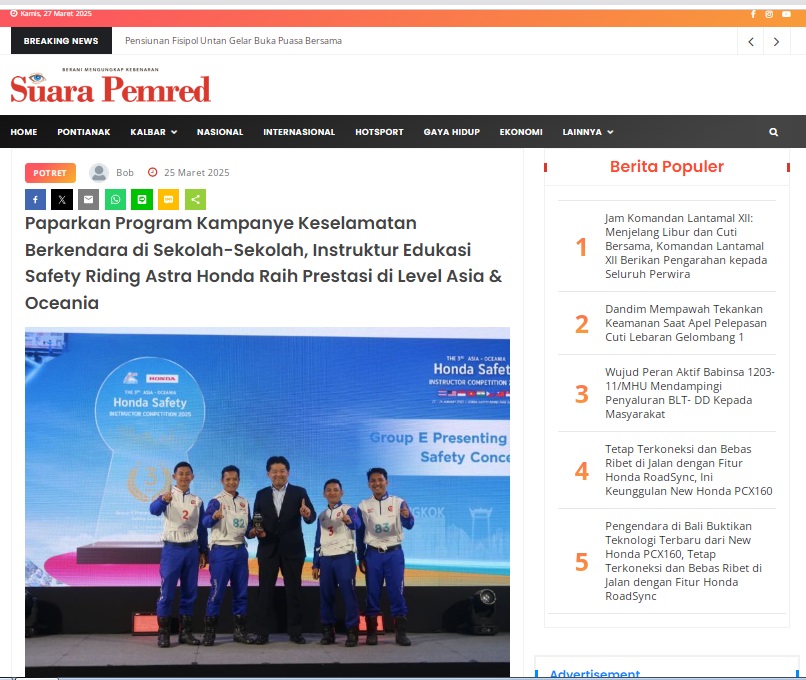
Task: Expand the KALBAR dropdown menu
Action: point(154,132)
